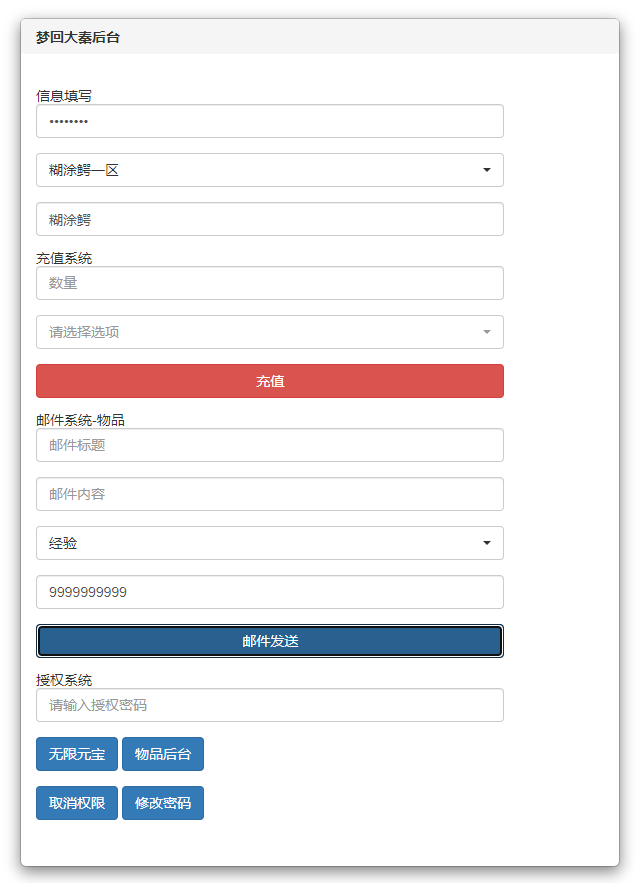Viewport: 636px width, 883px height.
Task: Click the 修改密码 button
Action: 163,804
